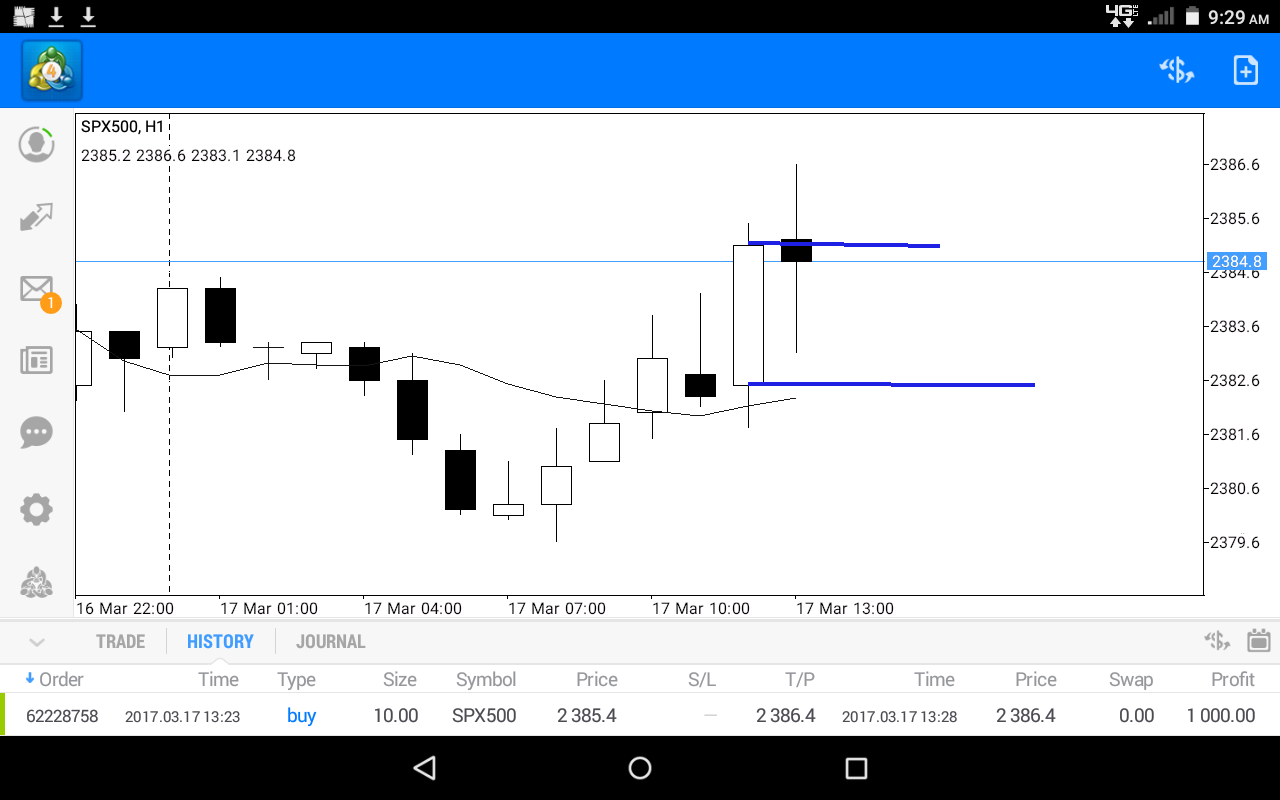Screen dimensions: 1280x800
Task: Open the accounts profile icon in sidebar
Action: pyautogui.click(x=37, y=144)
